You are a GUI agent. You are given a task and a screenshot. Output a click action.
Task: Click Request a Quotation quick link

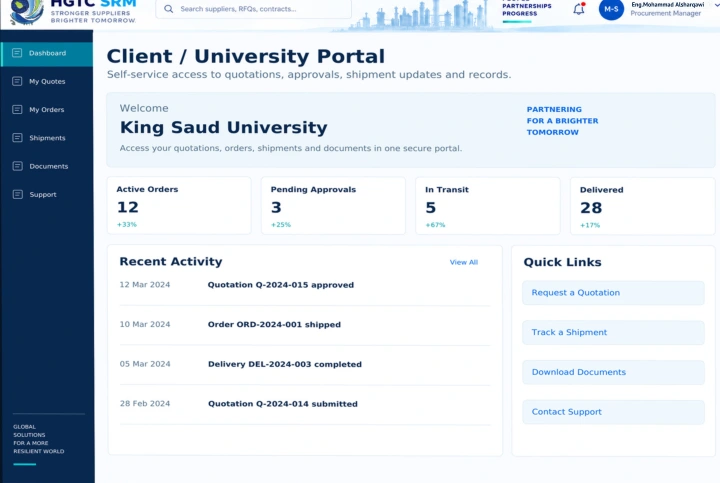(613, 292)
